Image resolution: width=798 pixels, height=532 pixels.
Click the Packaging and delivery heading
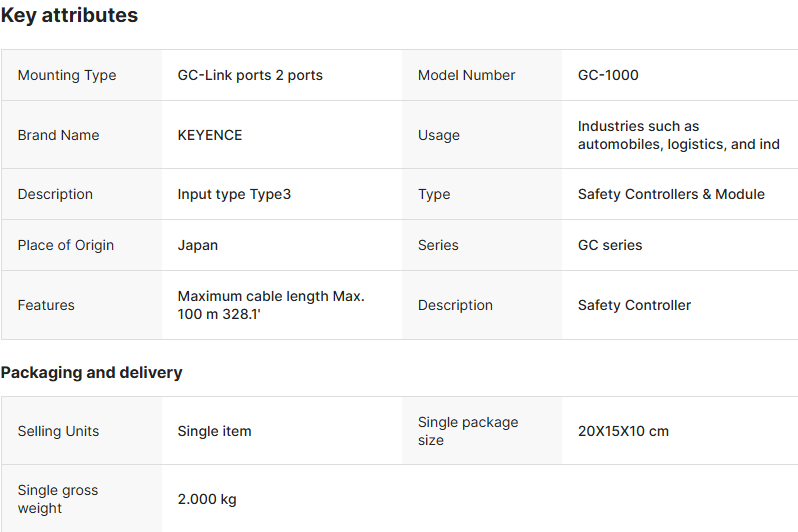point(91,372)
